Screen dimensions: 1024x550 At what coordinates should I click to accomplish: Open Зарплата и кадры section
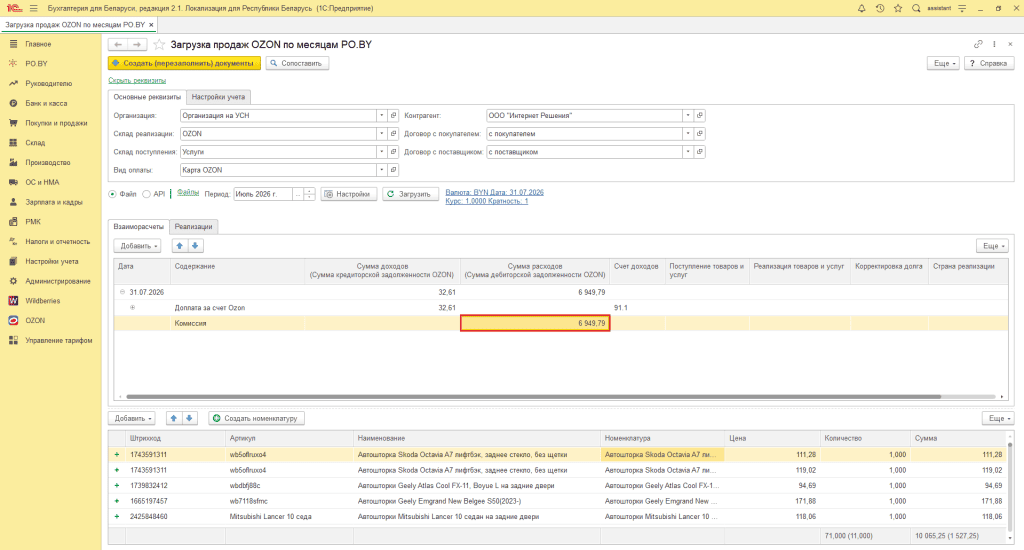click(x=54, y=202)
